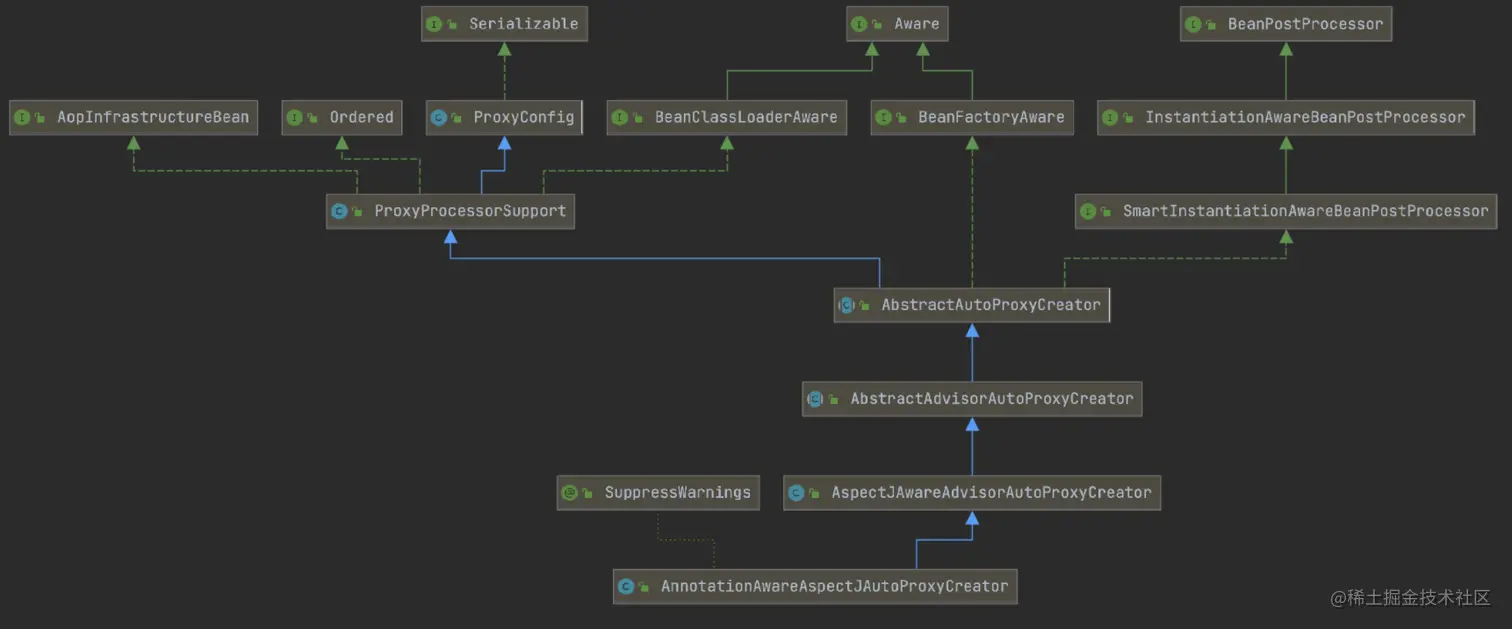This screenshot has height=629, width=1512.
Task: Click the AnnotationAwareAspectJAutoProxyCreator label
Action: 834,587
